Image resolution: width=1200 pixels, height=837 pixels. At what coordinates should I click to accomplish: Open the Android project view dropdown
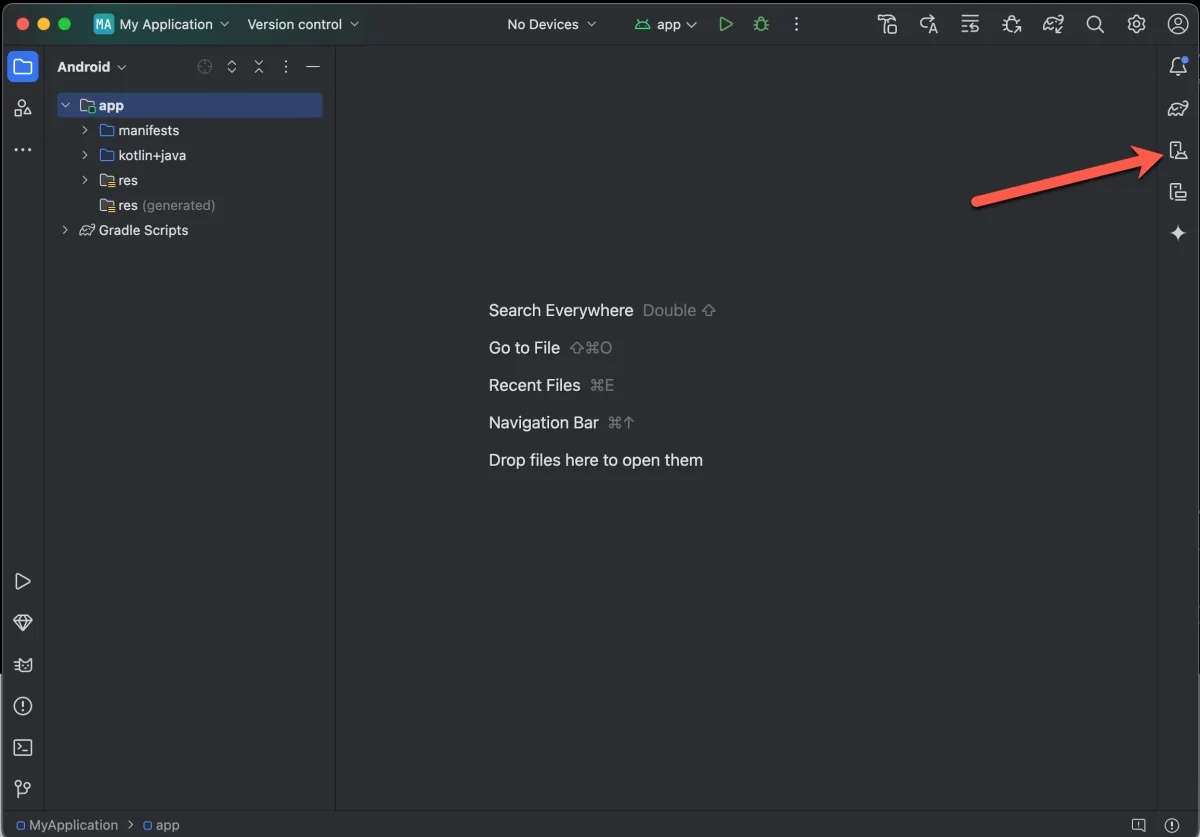pos(92,67)
